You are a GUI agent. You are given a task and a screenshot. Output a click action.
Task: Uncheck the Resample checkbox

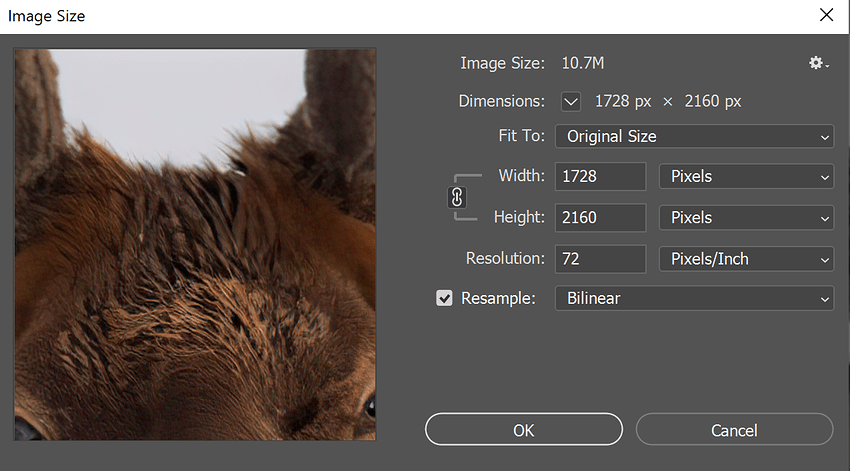pos(444,298)
